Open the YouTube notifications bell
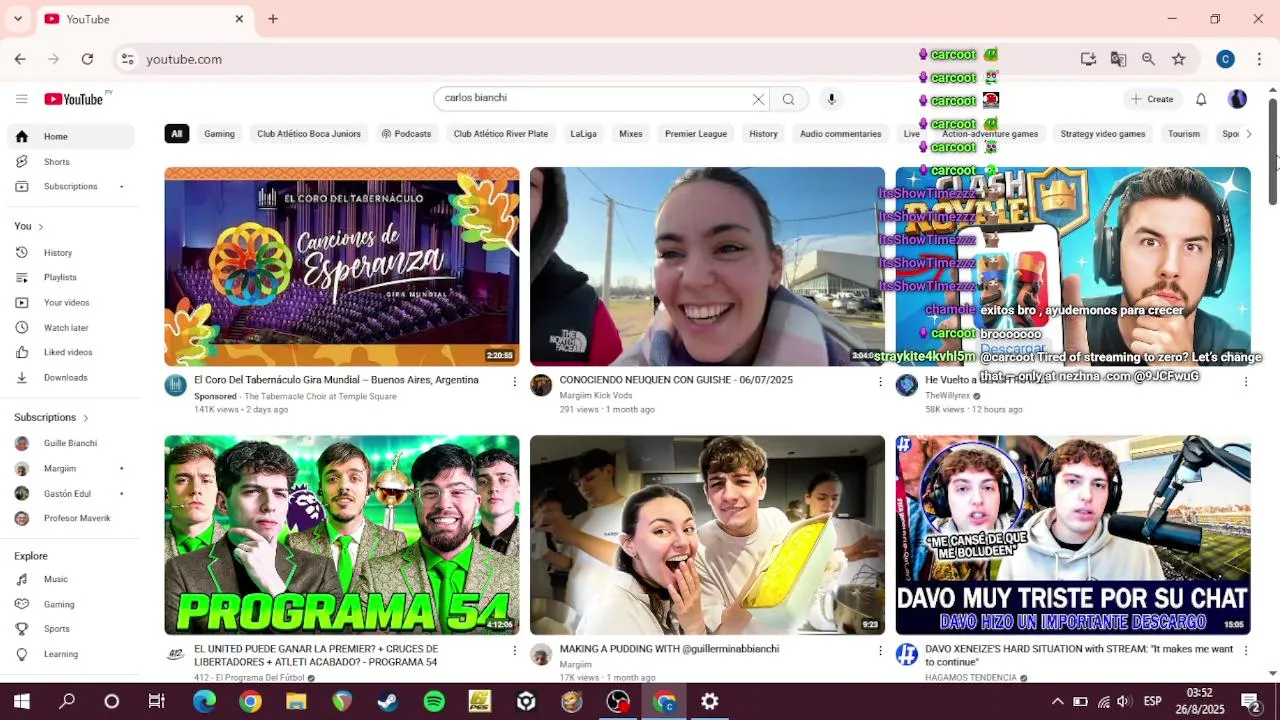This screenshot has width=1280, height=720. 1201,99
